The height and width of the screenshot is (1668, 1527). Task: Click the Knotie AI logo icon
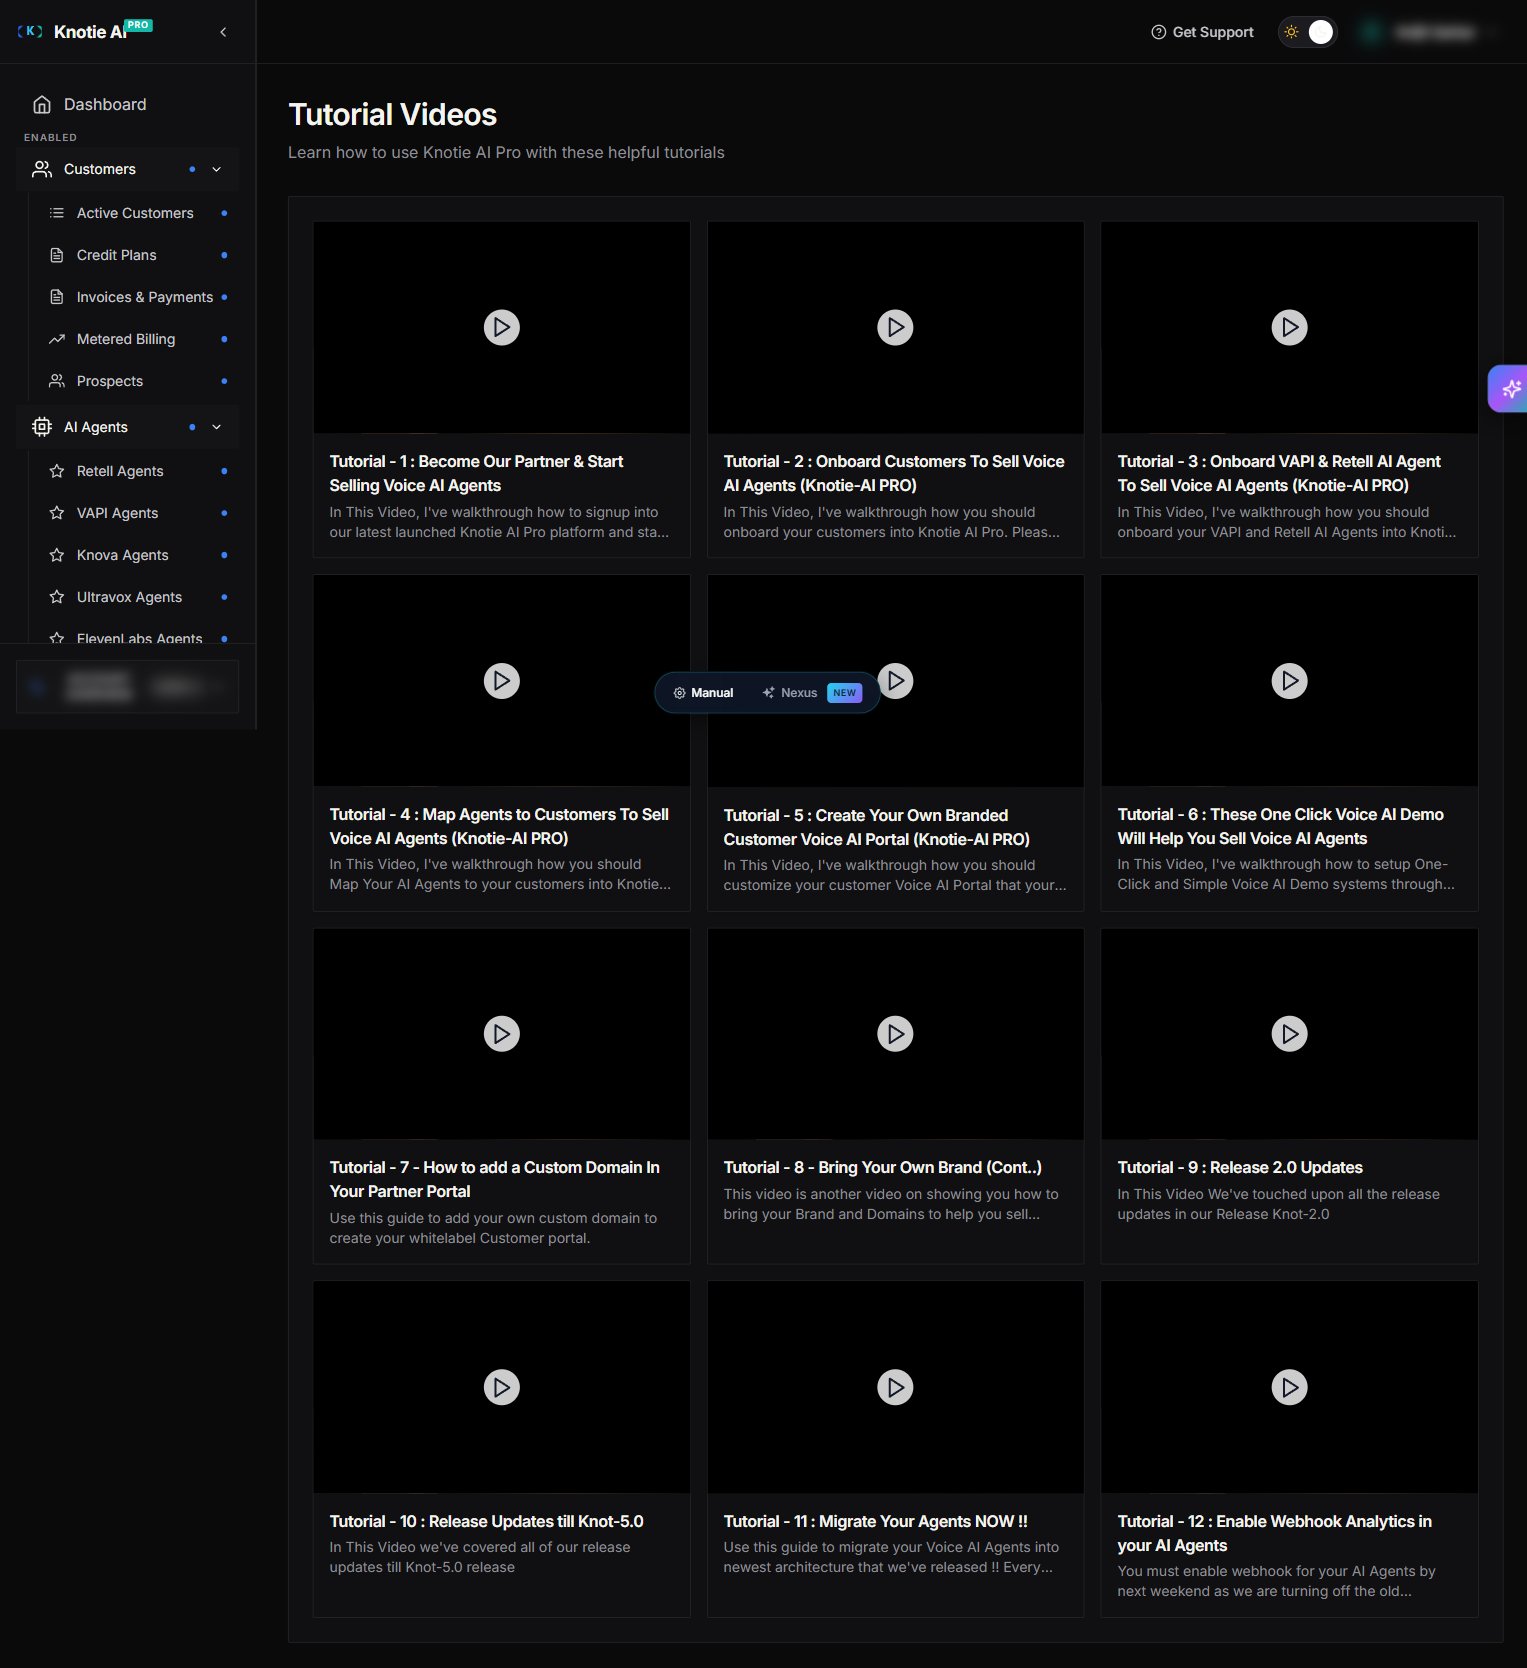tap(30, 32)
